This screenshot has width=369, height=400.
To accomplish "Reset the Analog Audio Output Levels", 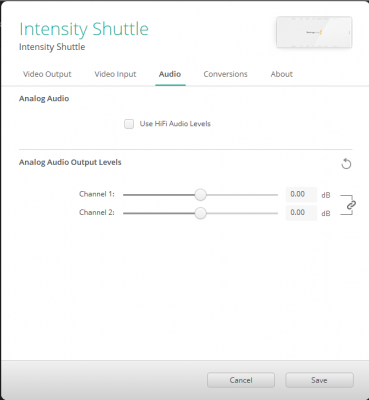I will coord(346,164).
